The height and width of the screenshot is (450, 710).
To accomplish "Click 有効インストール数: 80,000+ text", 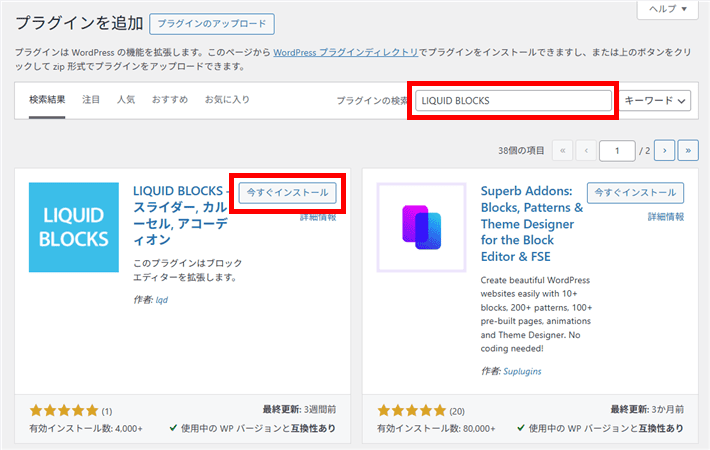I will tap(436, 428).
